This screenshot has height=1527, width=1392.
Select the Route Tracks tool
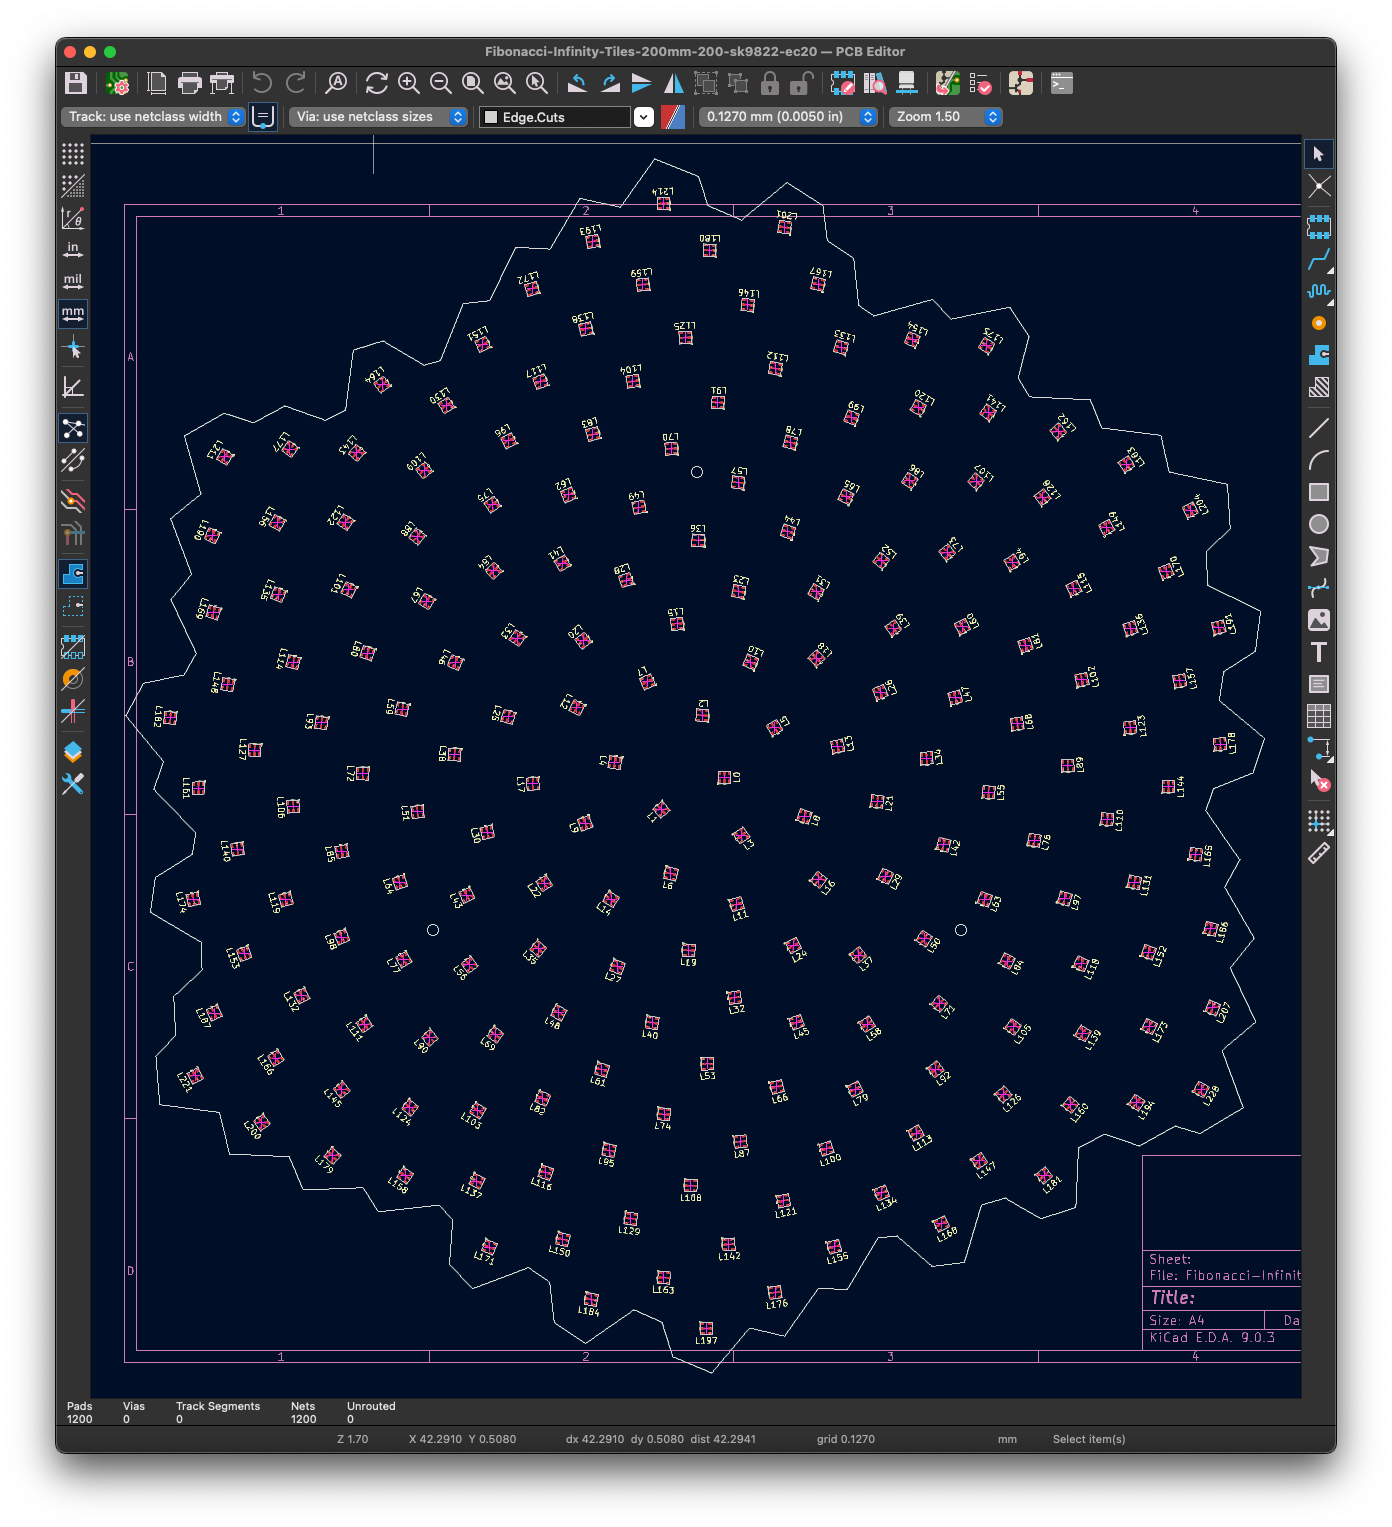[x=1319, y=260]
